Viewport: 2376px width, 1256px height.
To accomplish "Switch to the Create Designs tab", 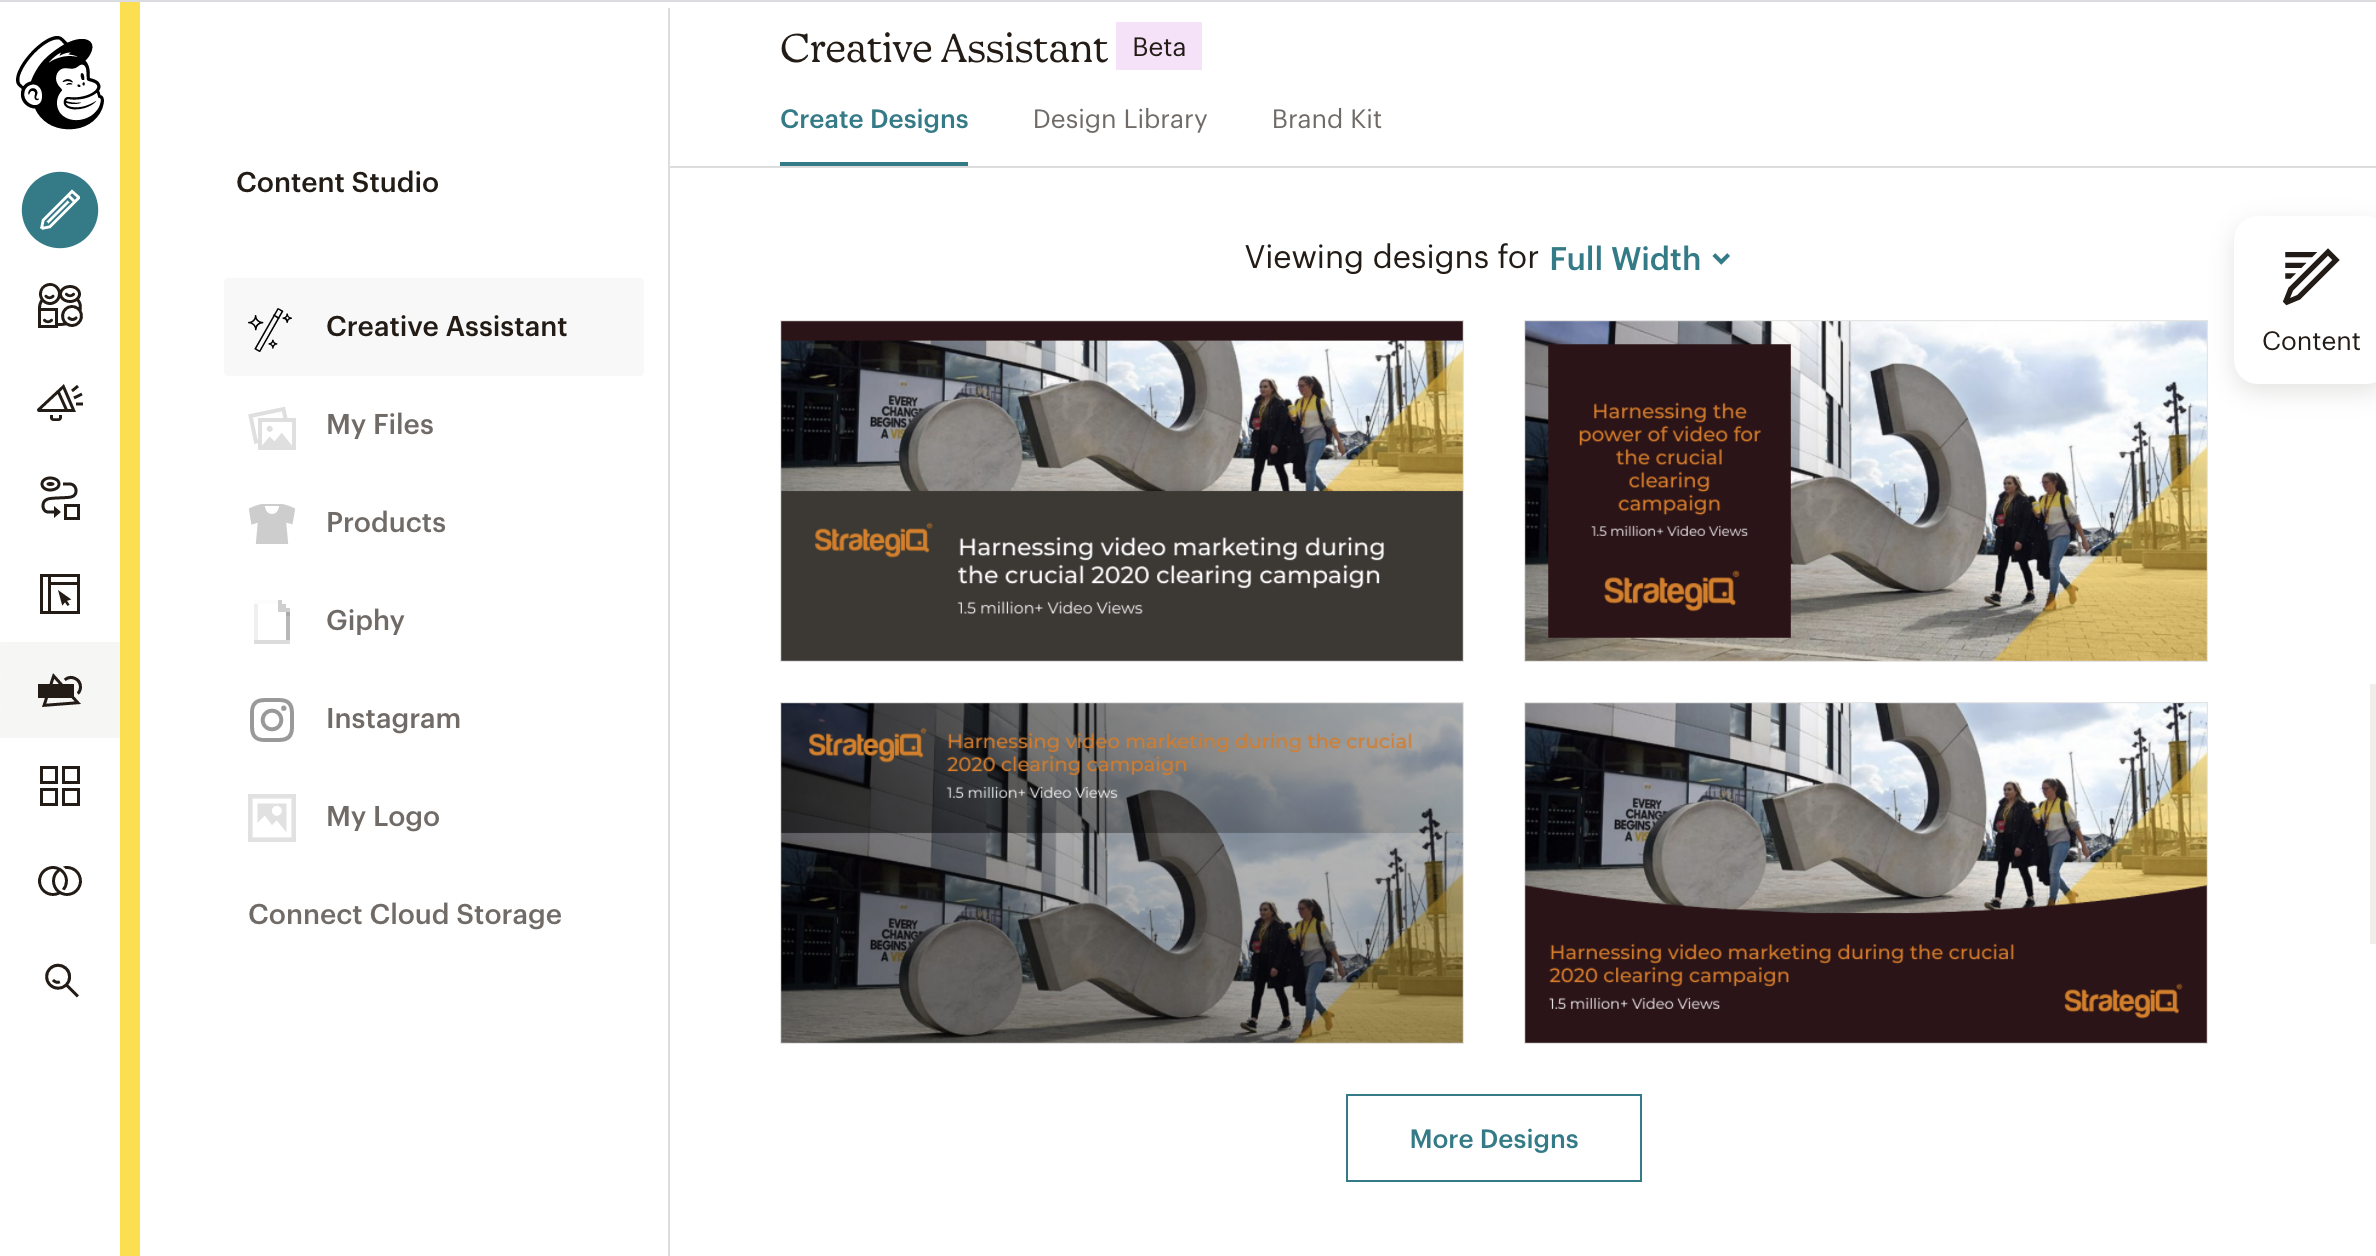I will 874,119.
